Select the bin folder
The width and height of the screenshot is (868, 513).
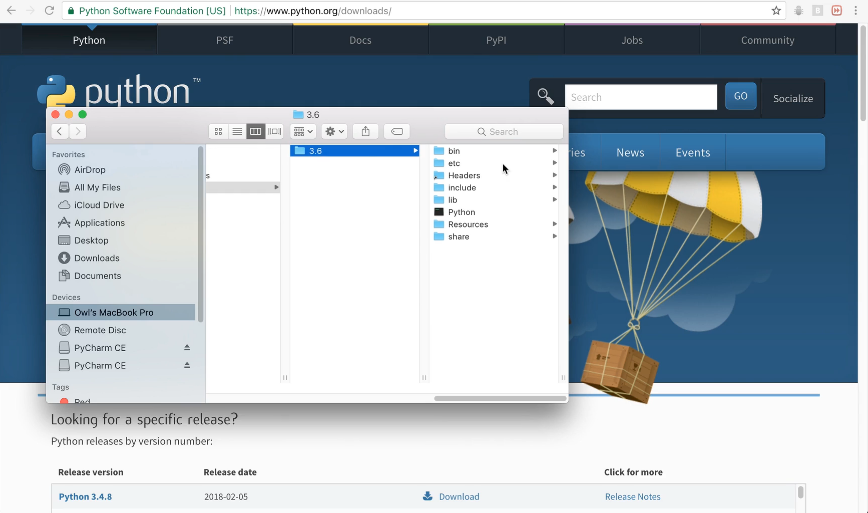tap(454, 151)
